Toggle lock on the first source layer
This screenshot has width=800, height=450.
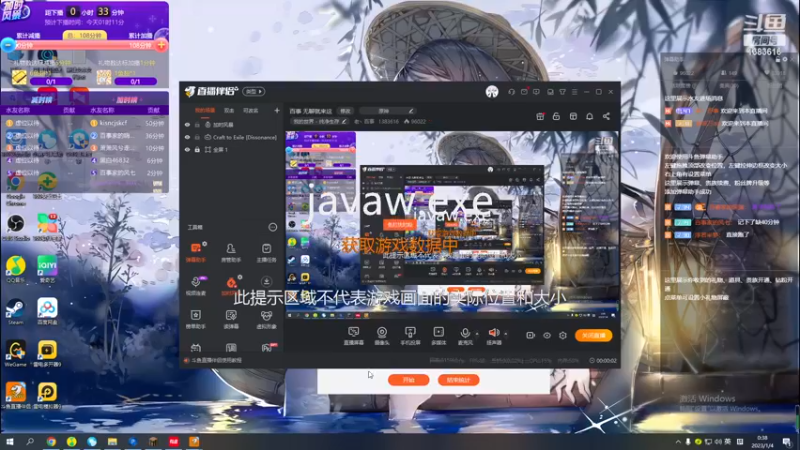tap(197, 124)
